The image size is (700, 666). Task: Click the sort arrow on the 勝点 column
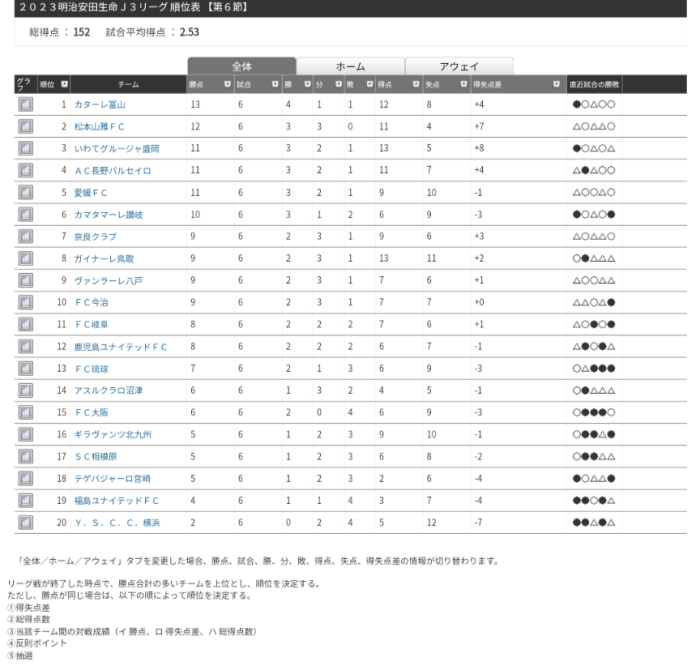click(227, 85)
